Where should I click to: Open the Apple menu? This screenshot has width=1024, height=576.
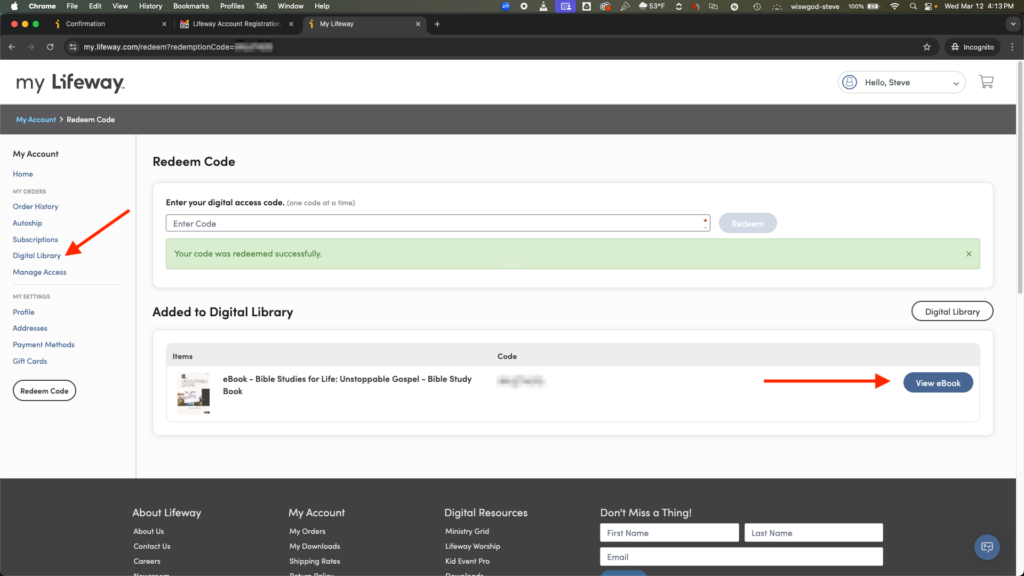coord(14,6)
